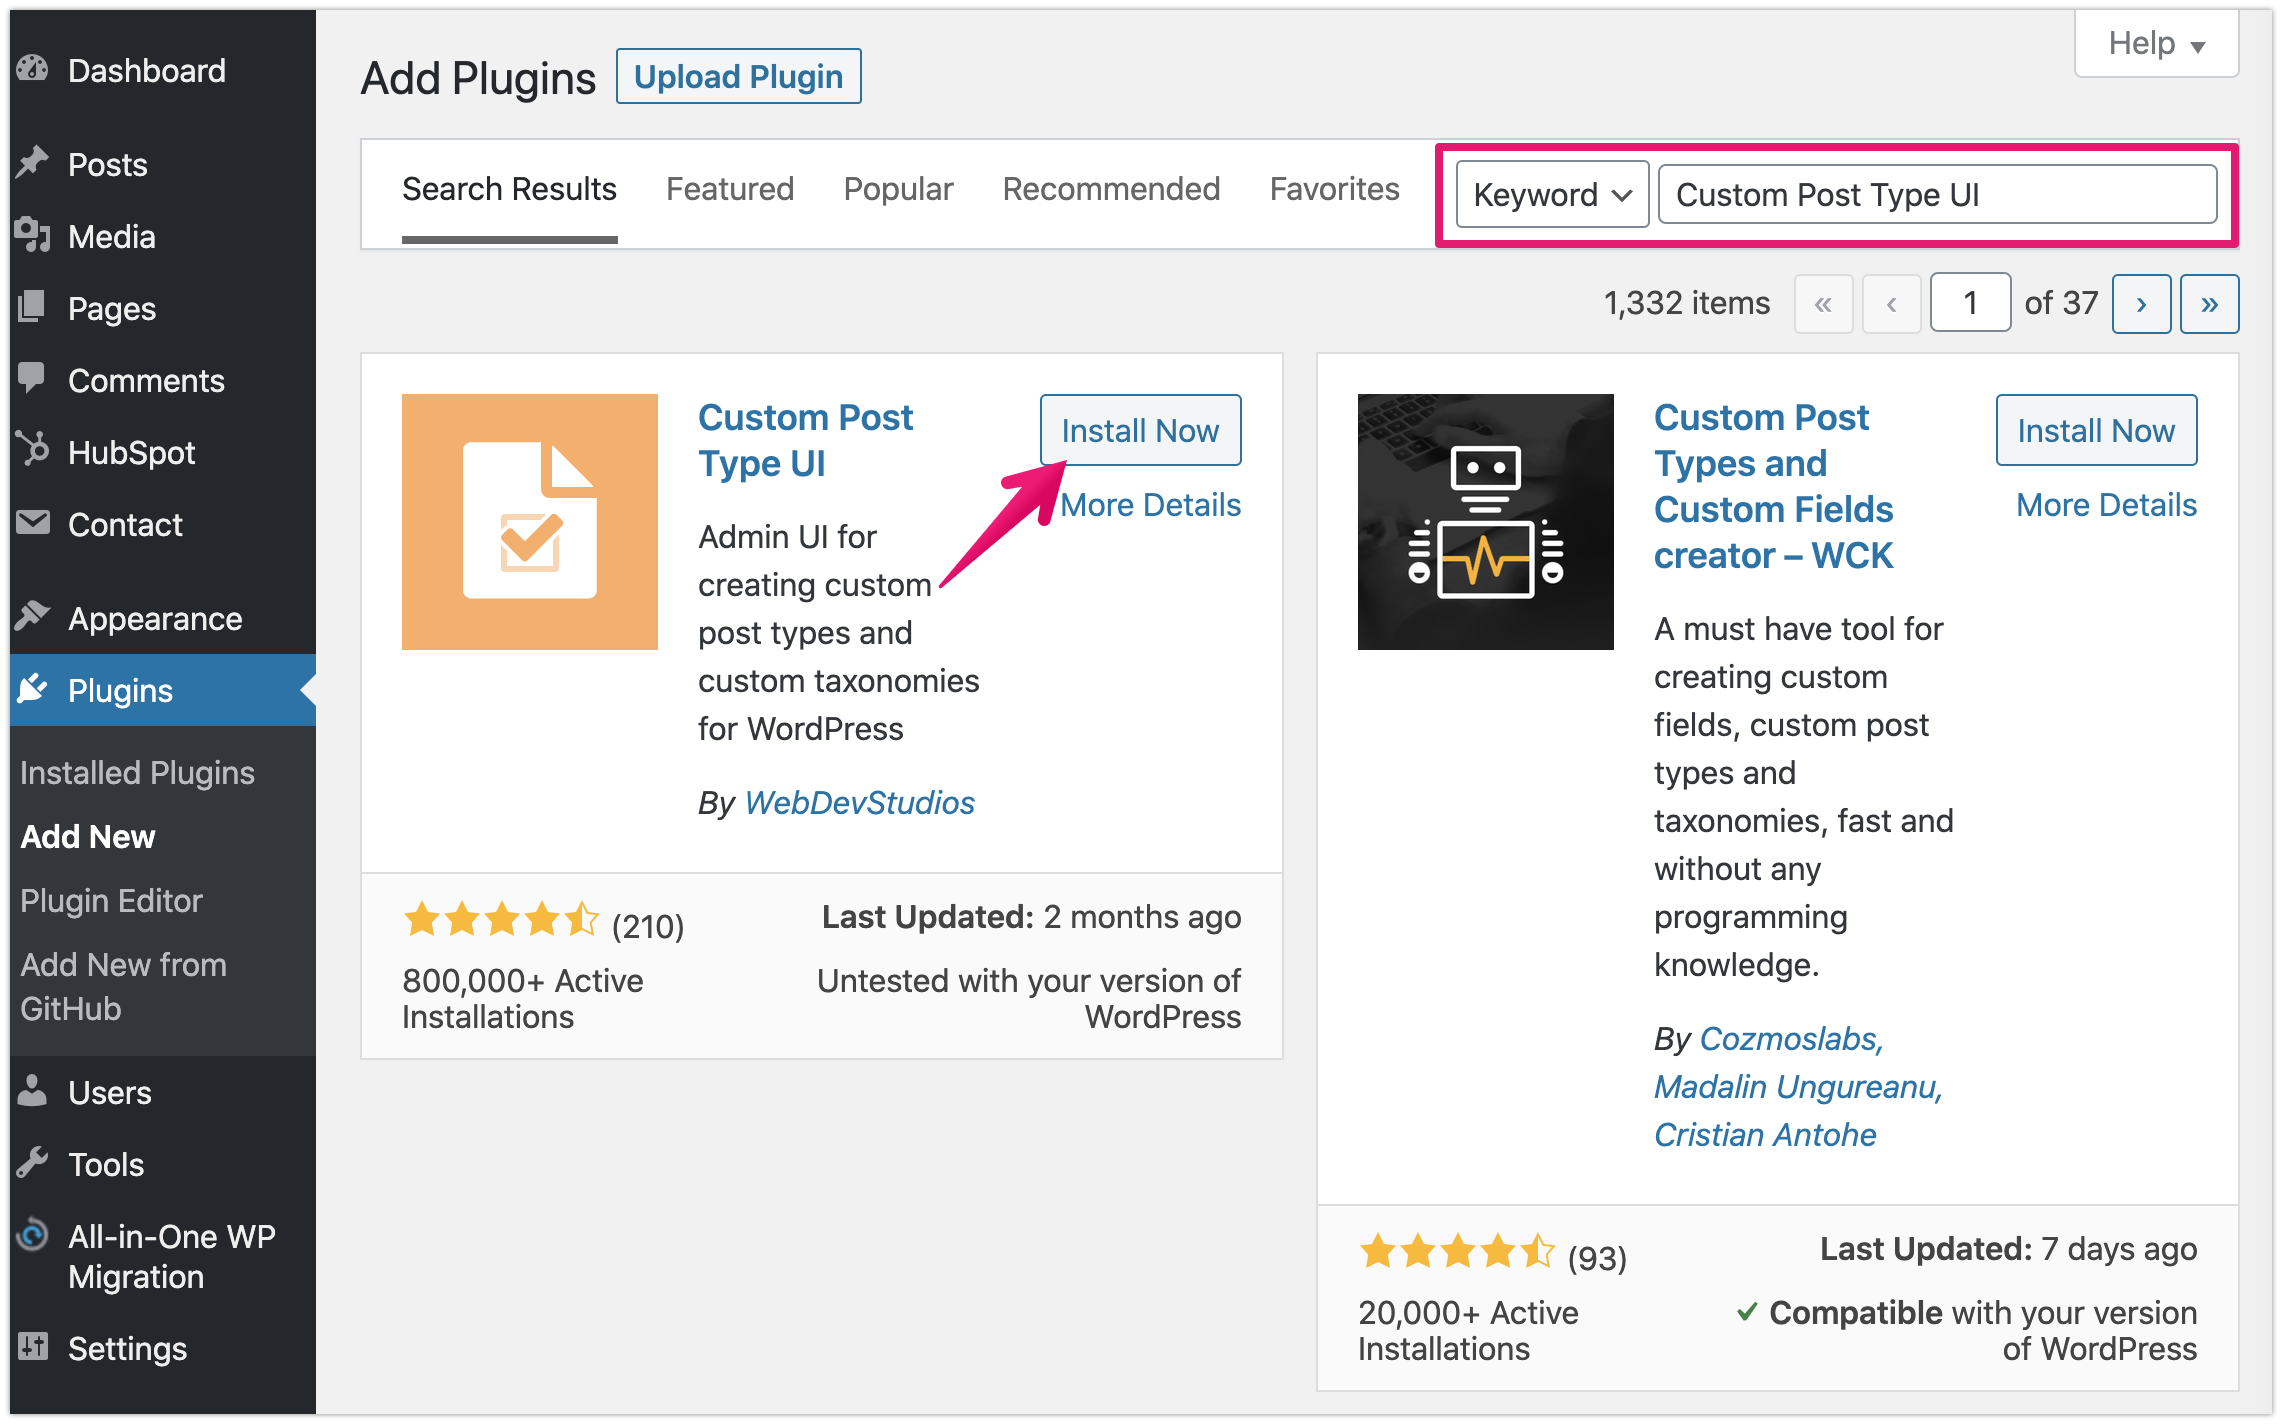Screen dimensions: 2282x1424
Task: Click the Media icon in sidebar
Action: click(33, 235)
